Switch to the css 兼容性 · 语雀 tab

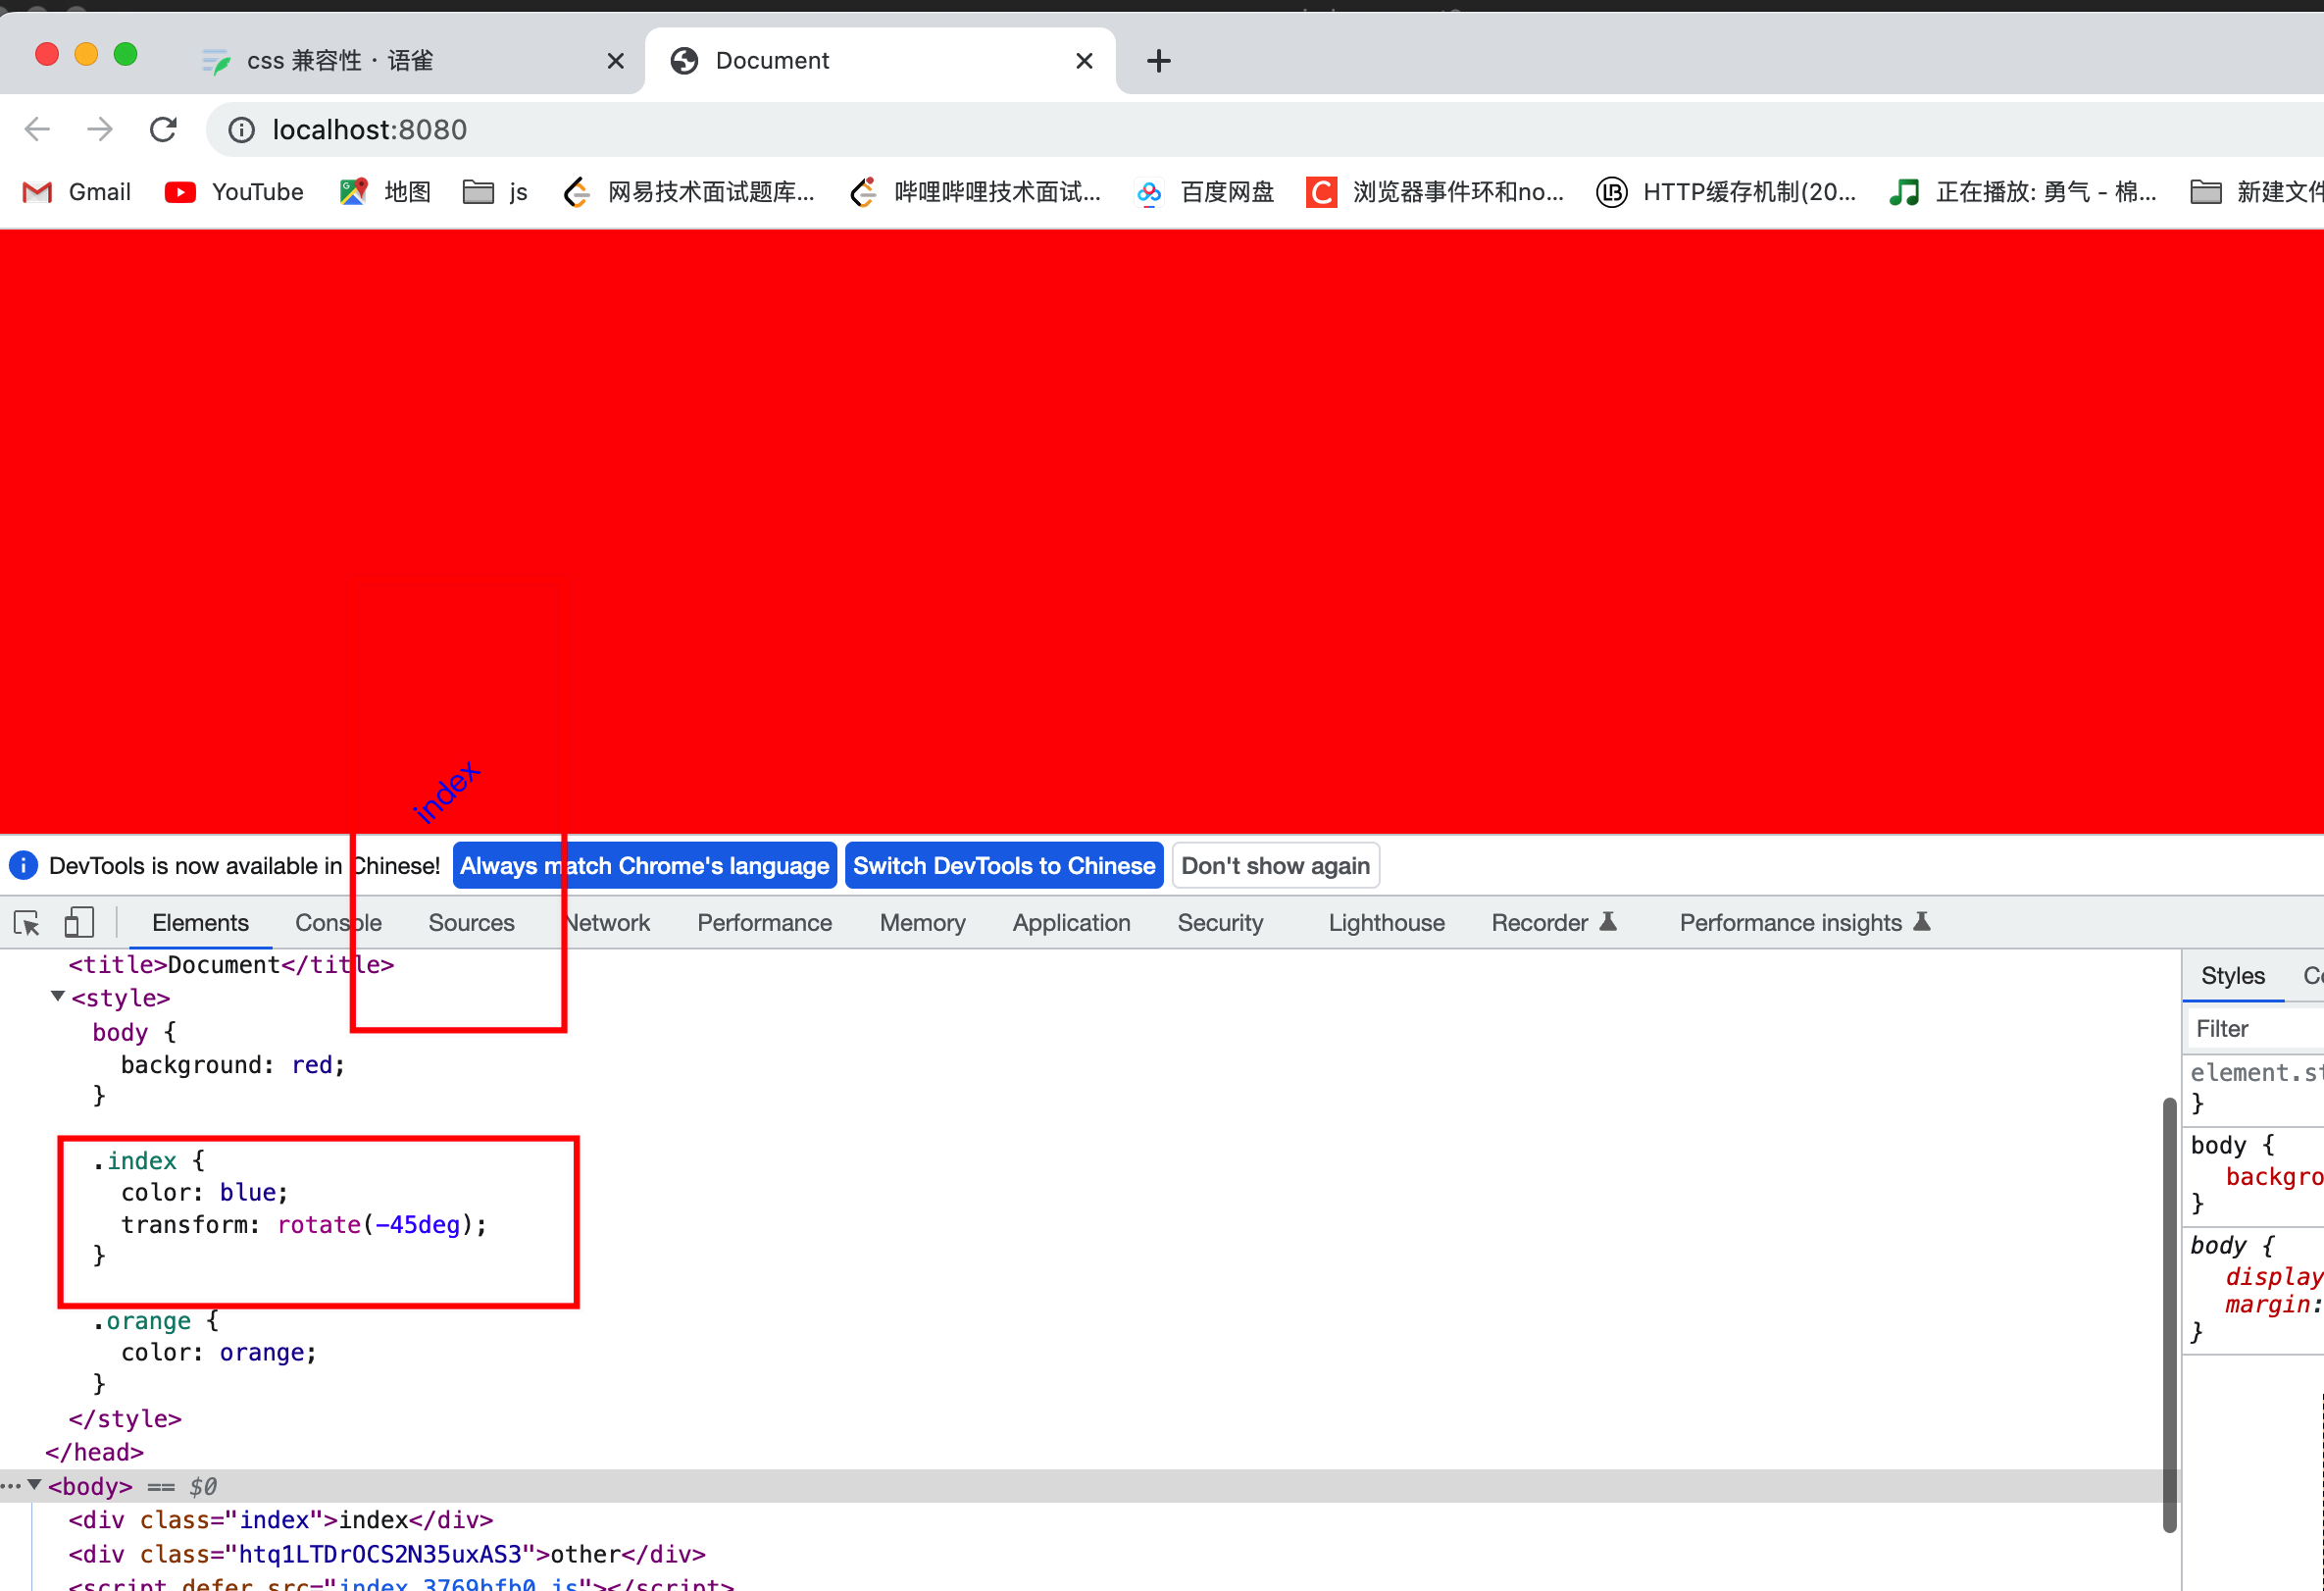click(x=411, y=61)
